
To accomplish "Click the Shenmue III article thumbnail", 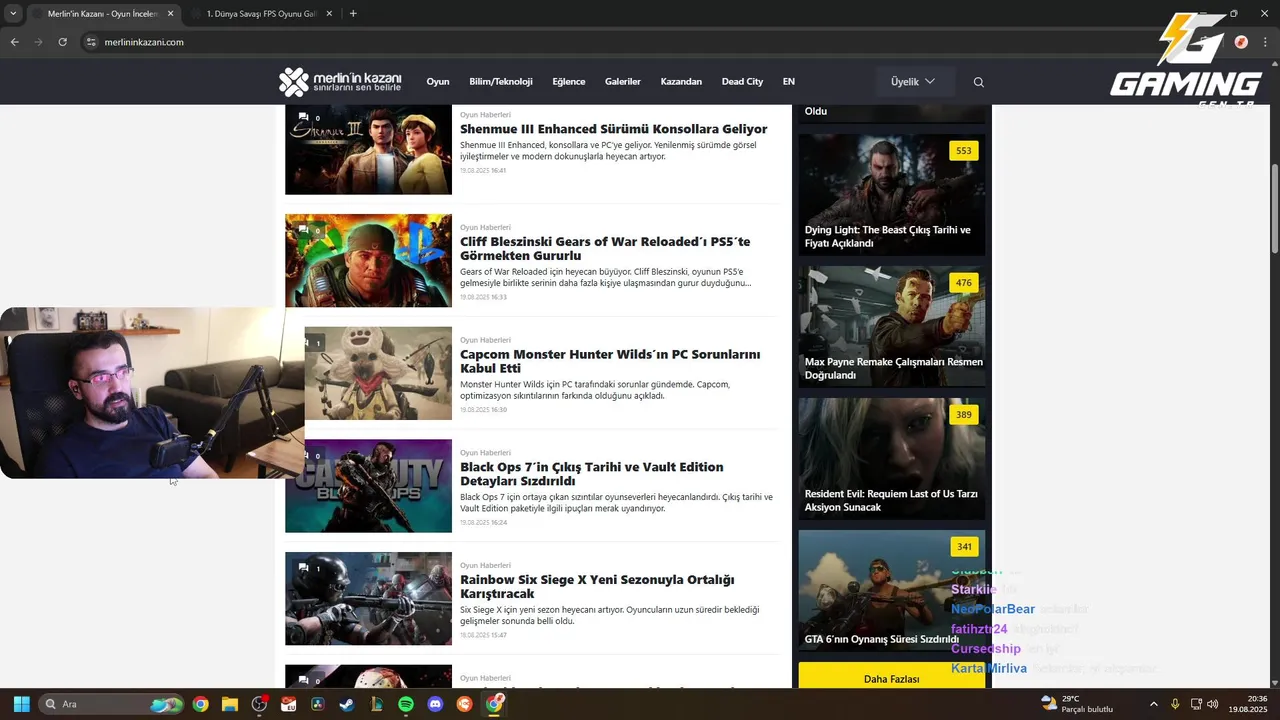I will (368, 148).
